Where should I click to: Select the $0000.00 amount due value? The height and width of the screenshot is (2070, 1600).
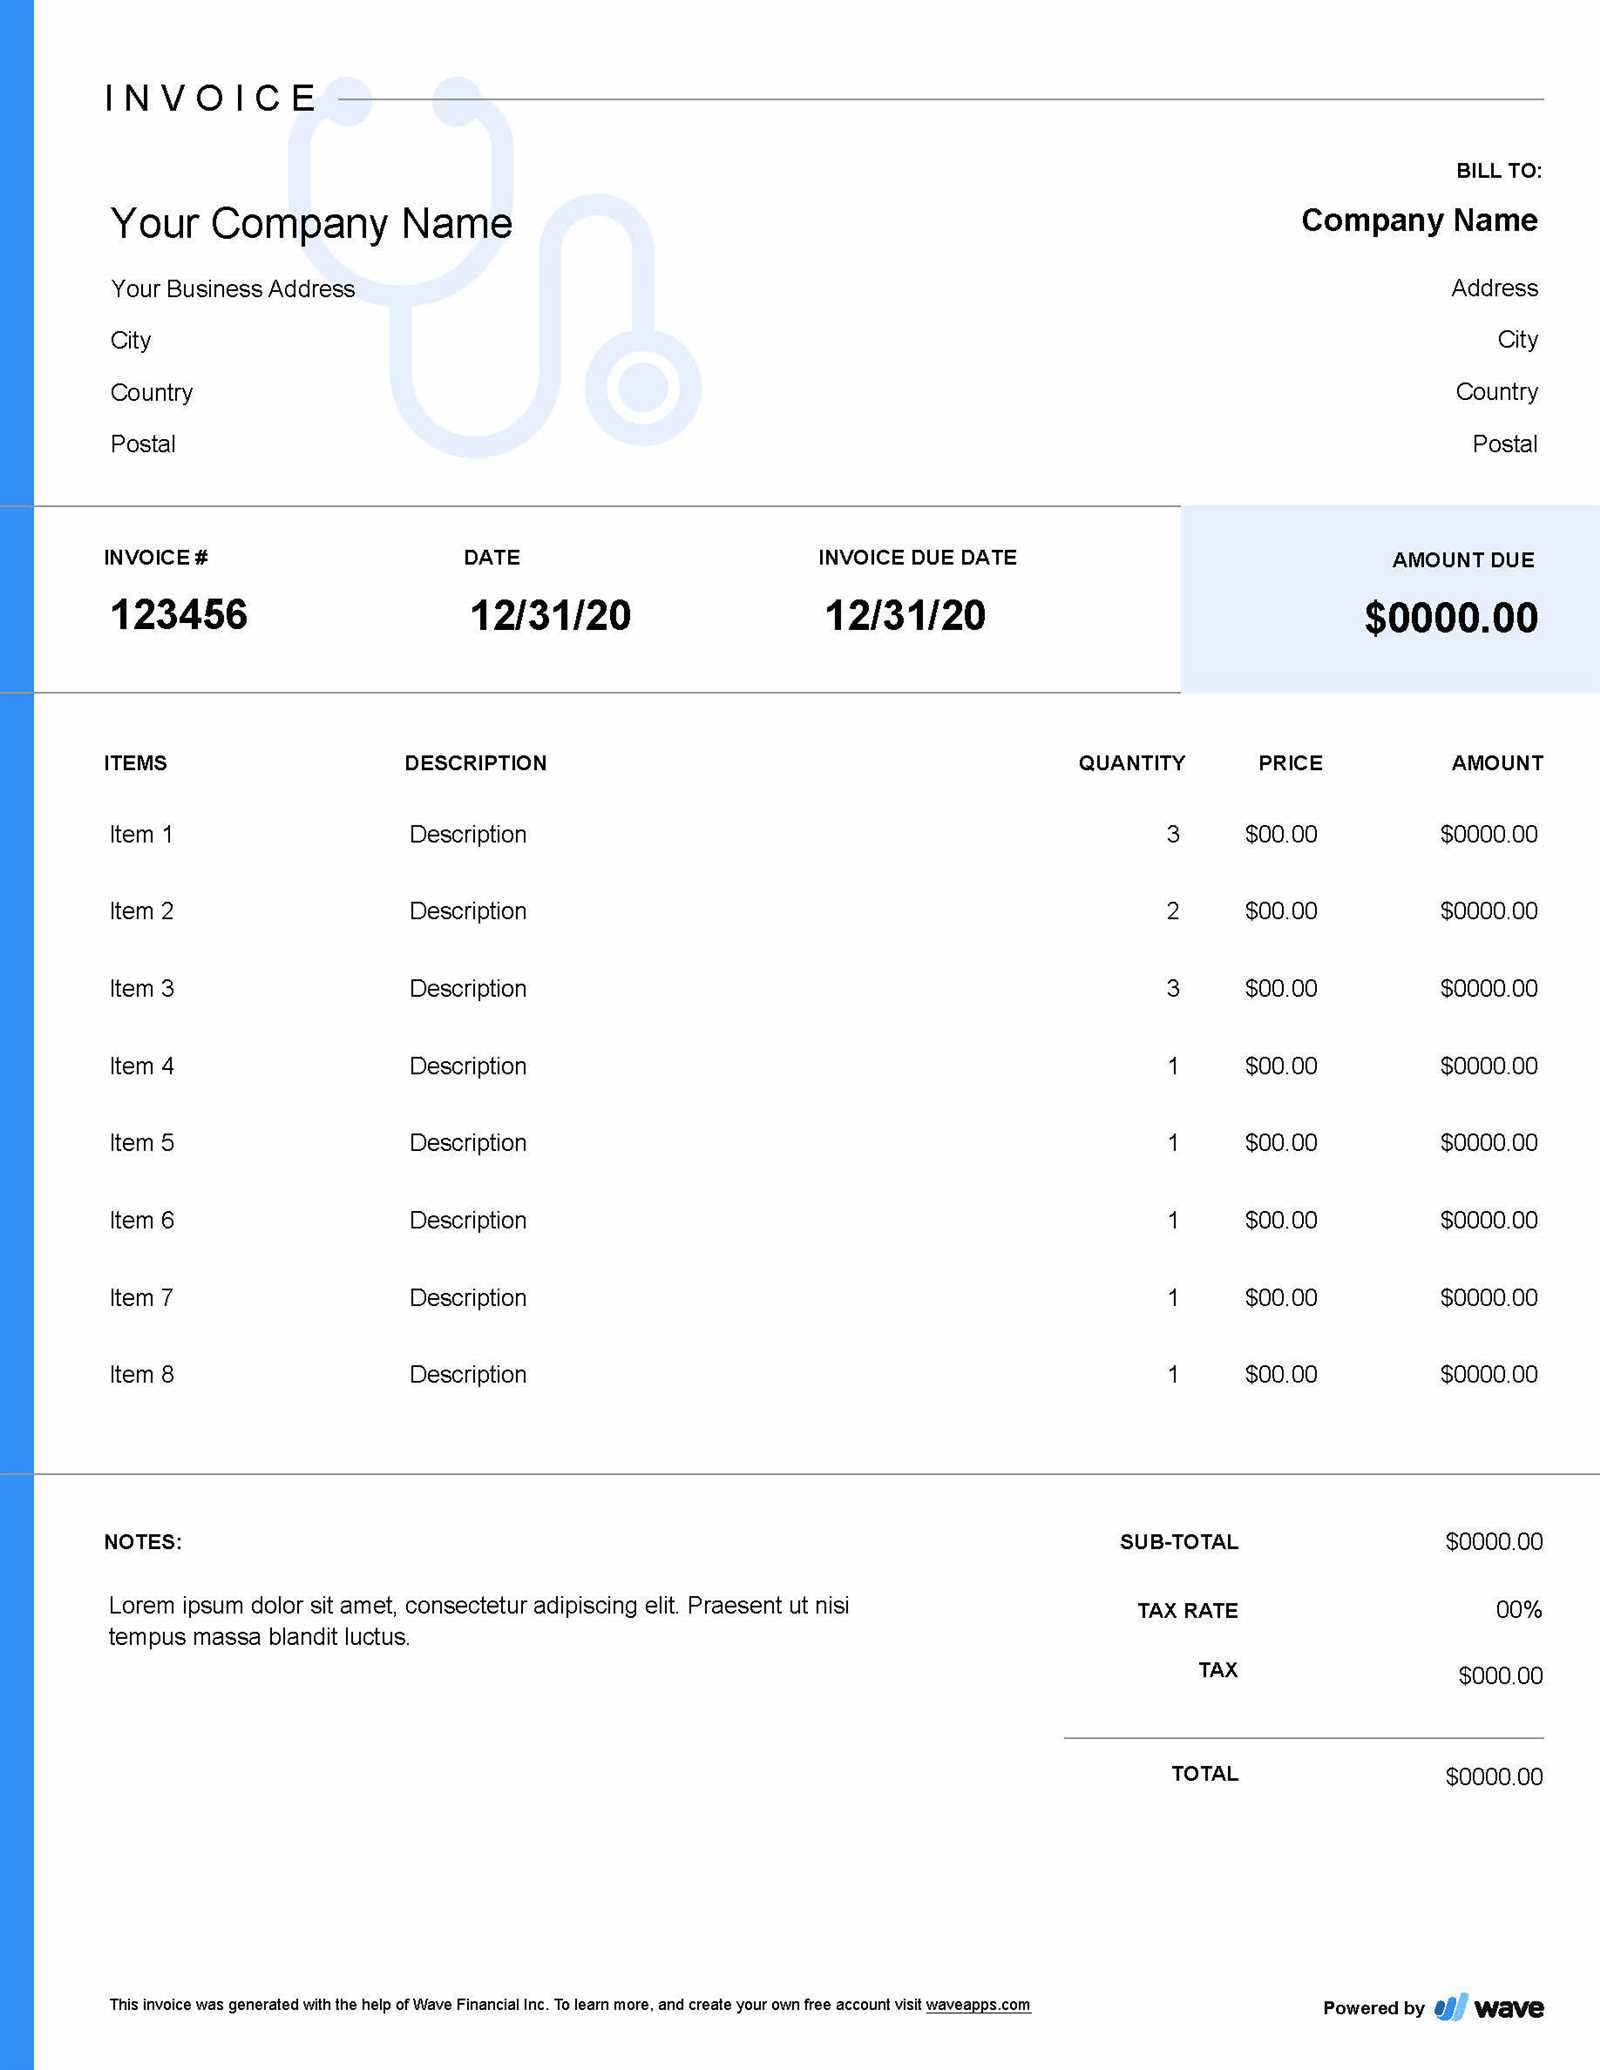[1451, 617]
